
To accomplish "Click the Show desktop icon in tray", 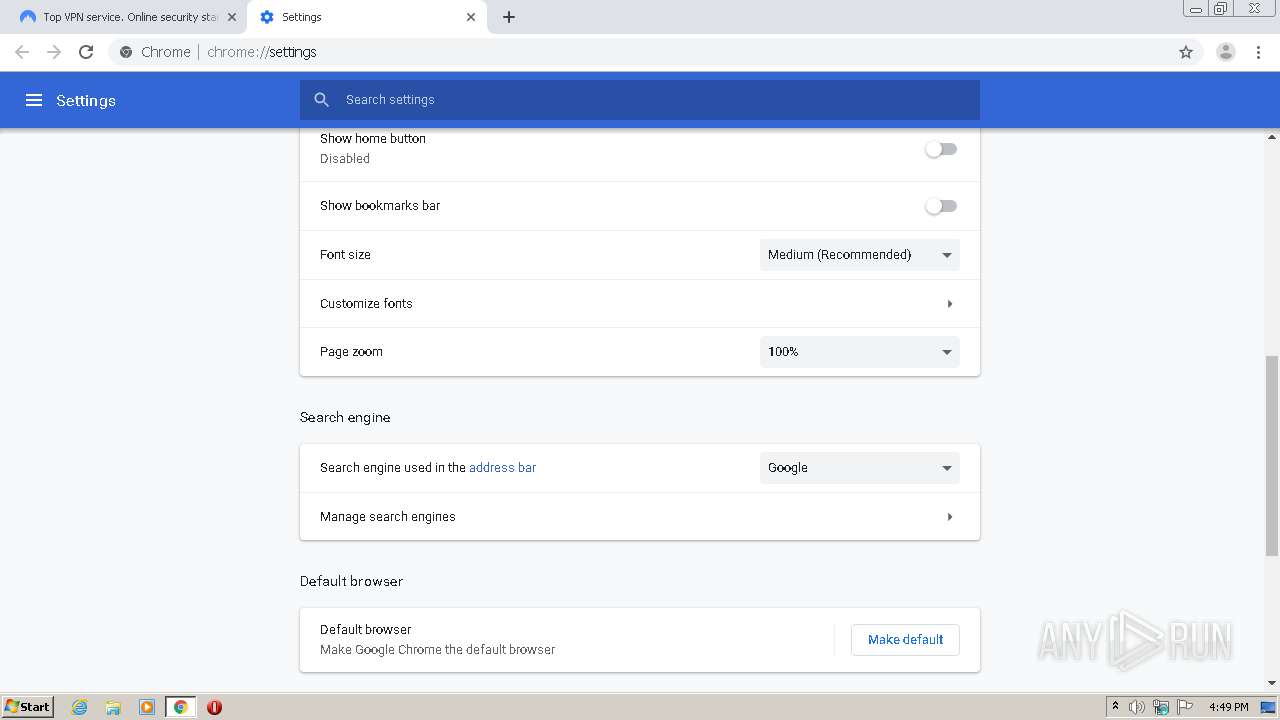I will pyautogui.click(x=1269, y=707).
